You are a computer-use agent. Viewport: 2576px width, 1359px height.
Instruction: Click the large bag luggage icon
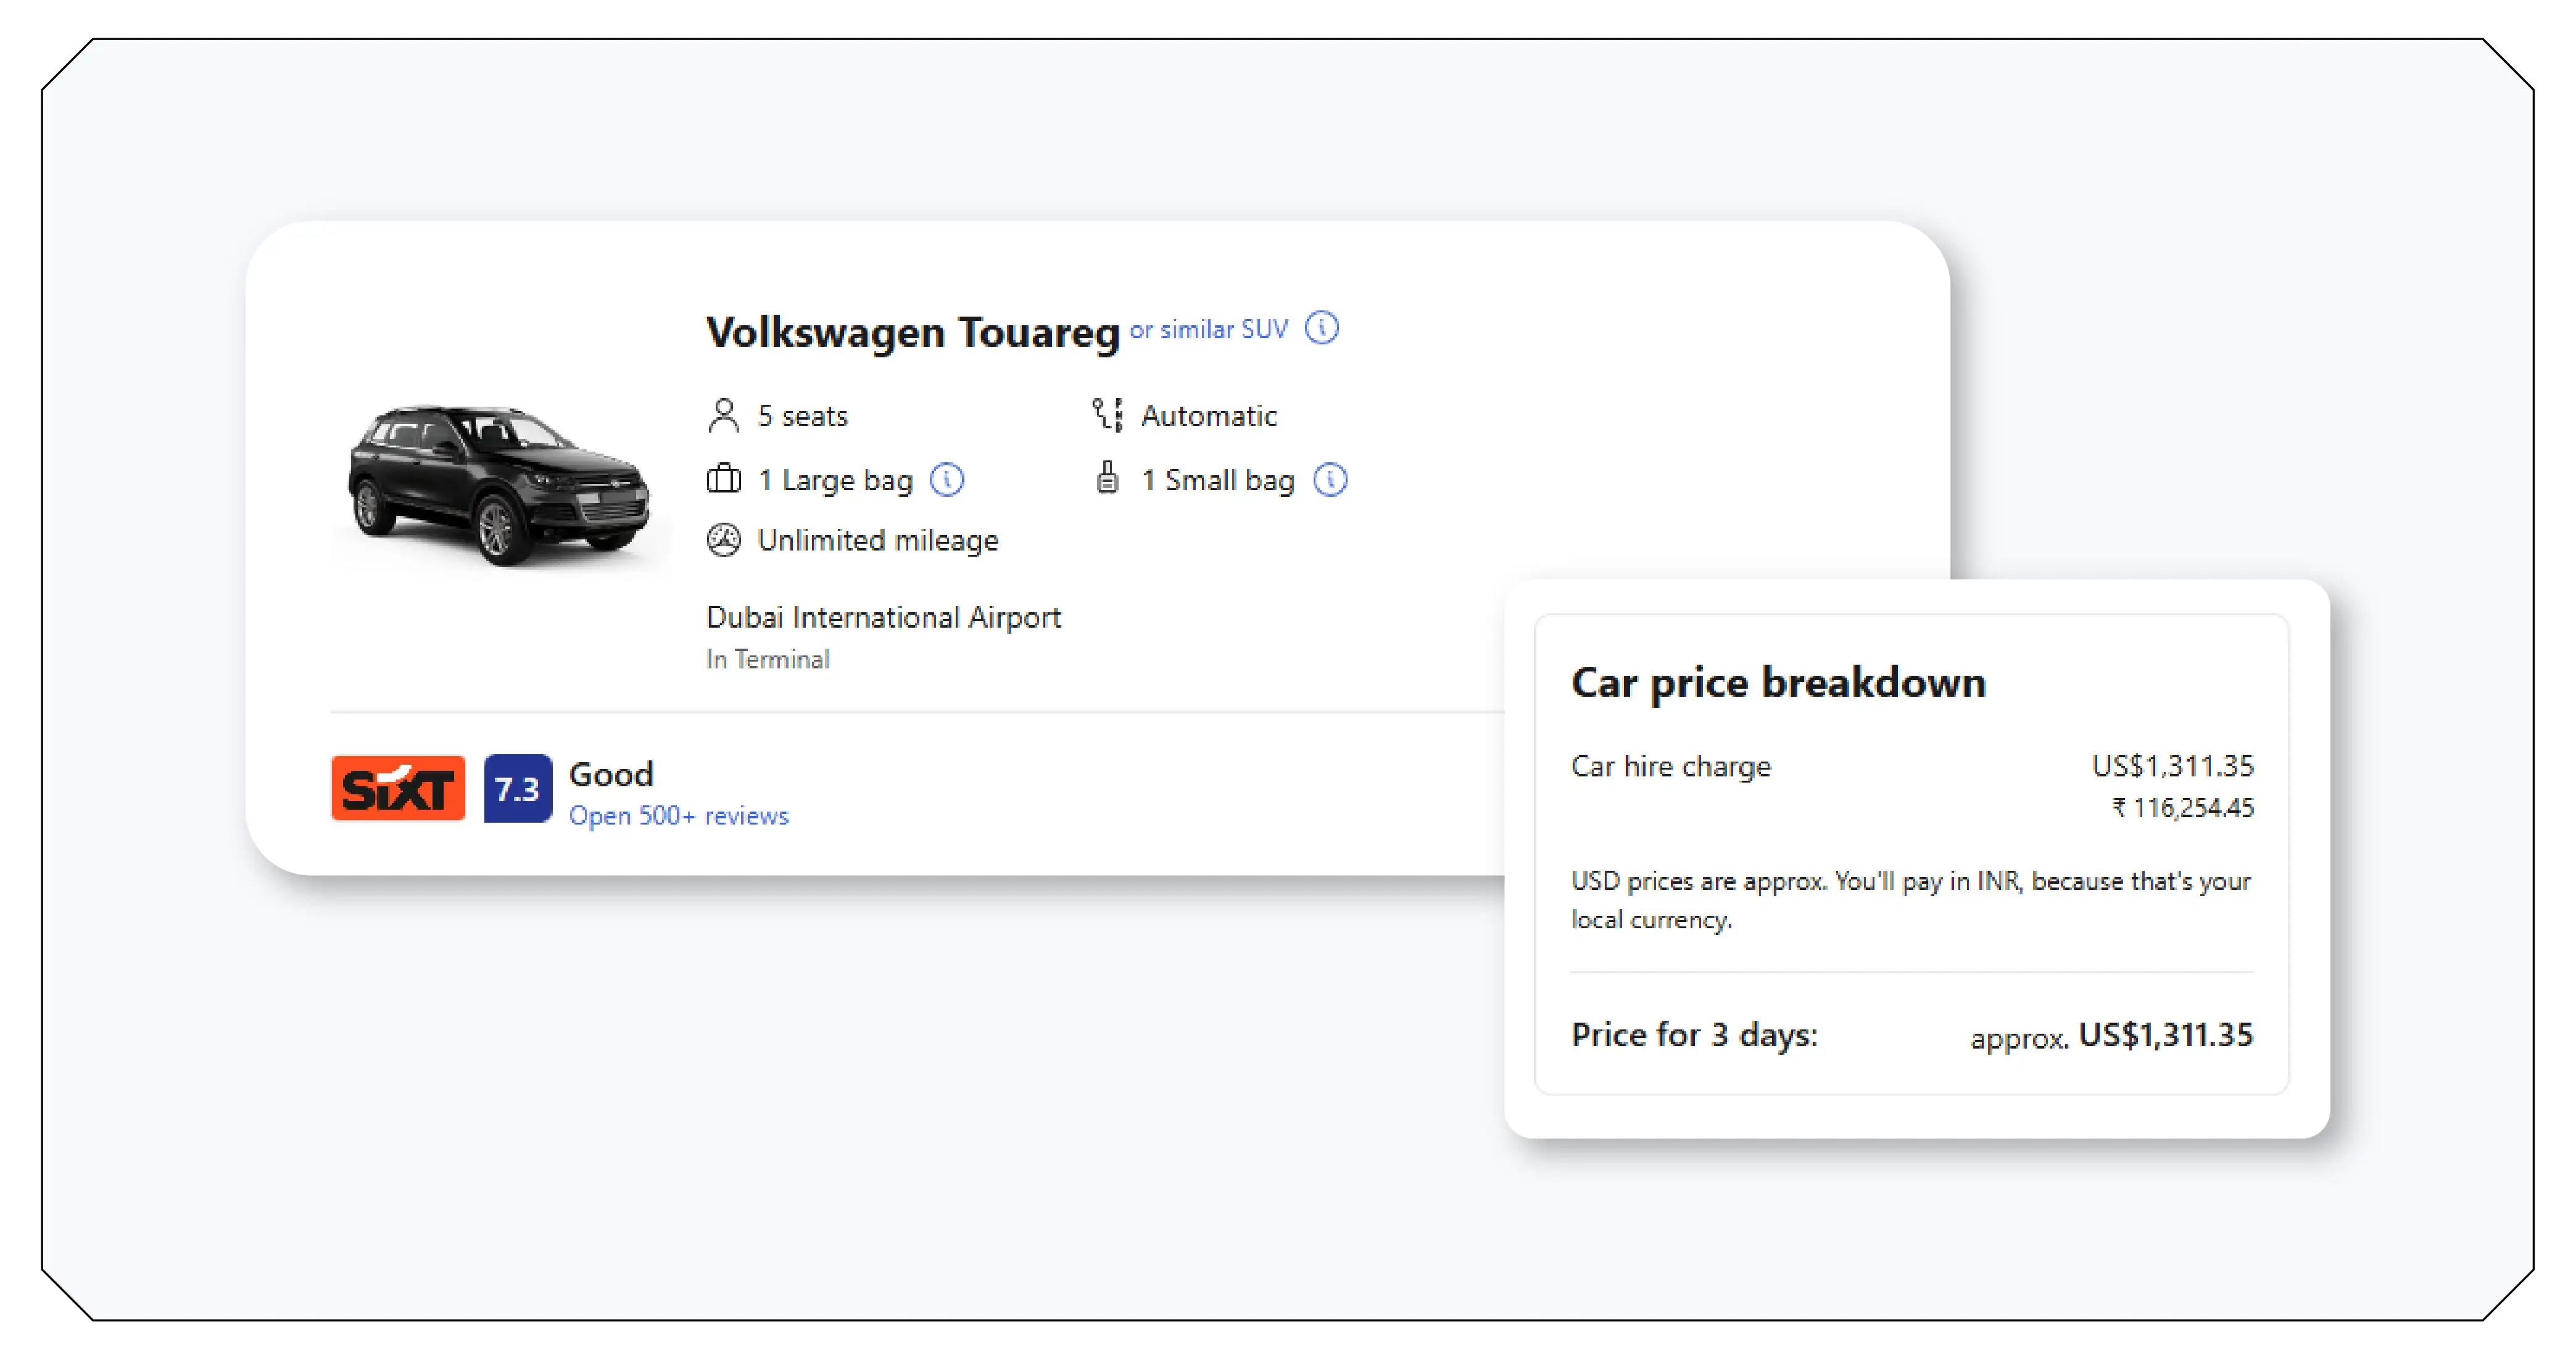723,479
